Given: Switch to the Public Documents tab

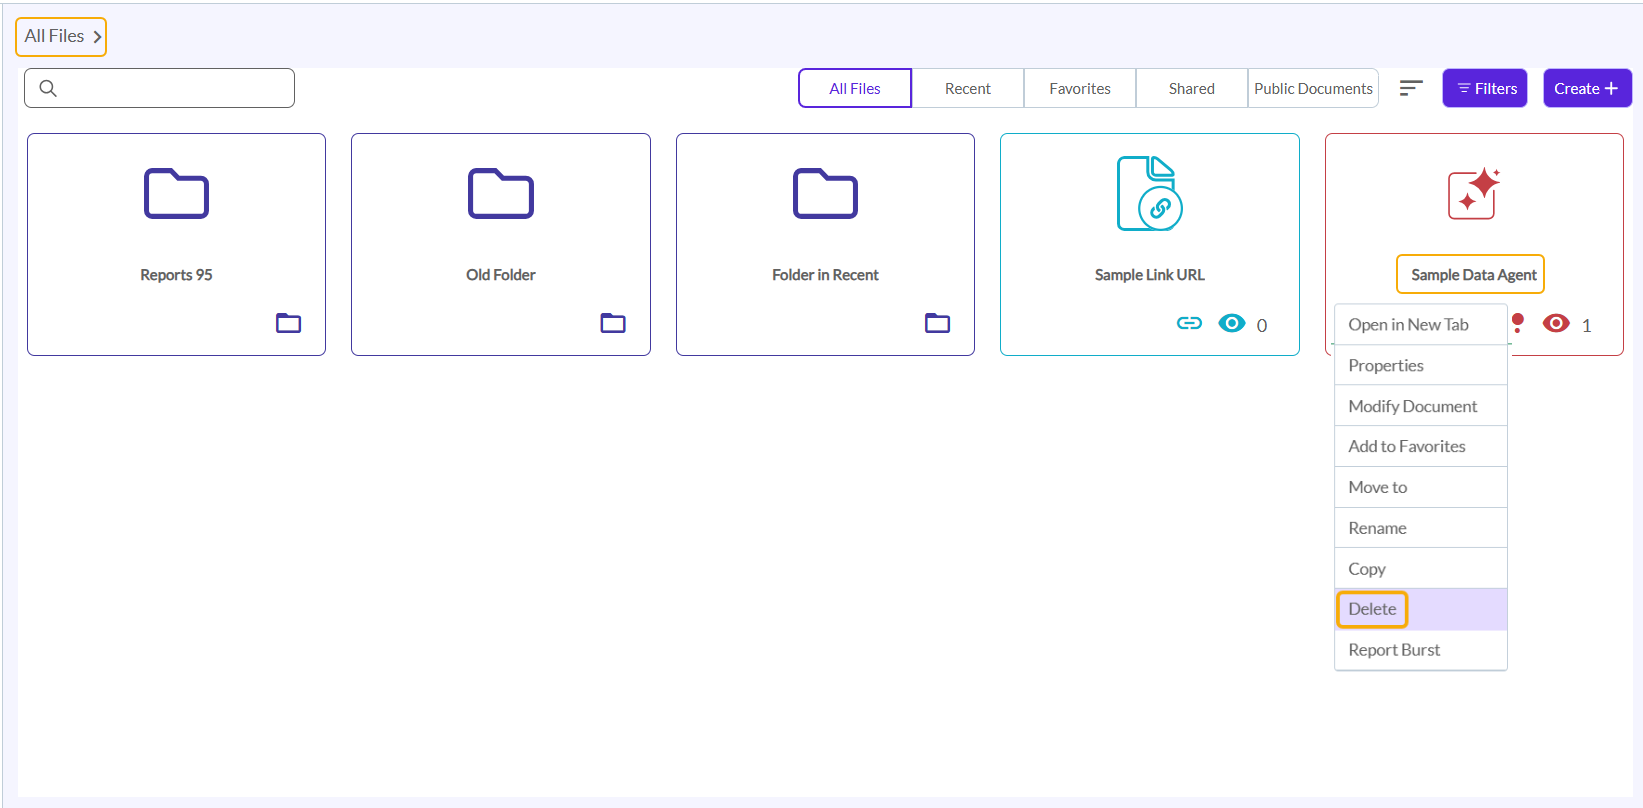Looking at the screenshot, I should click(1312, 88).
